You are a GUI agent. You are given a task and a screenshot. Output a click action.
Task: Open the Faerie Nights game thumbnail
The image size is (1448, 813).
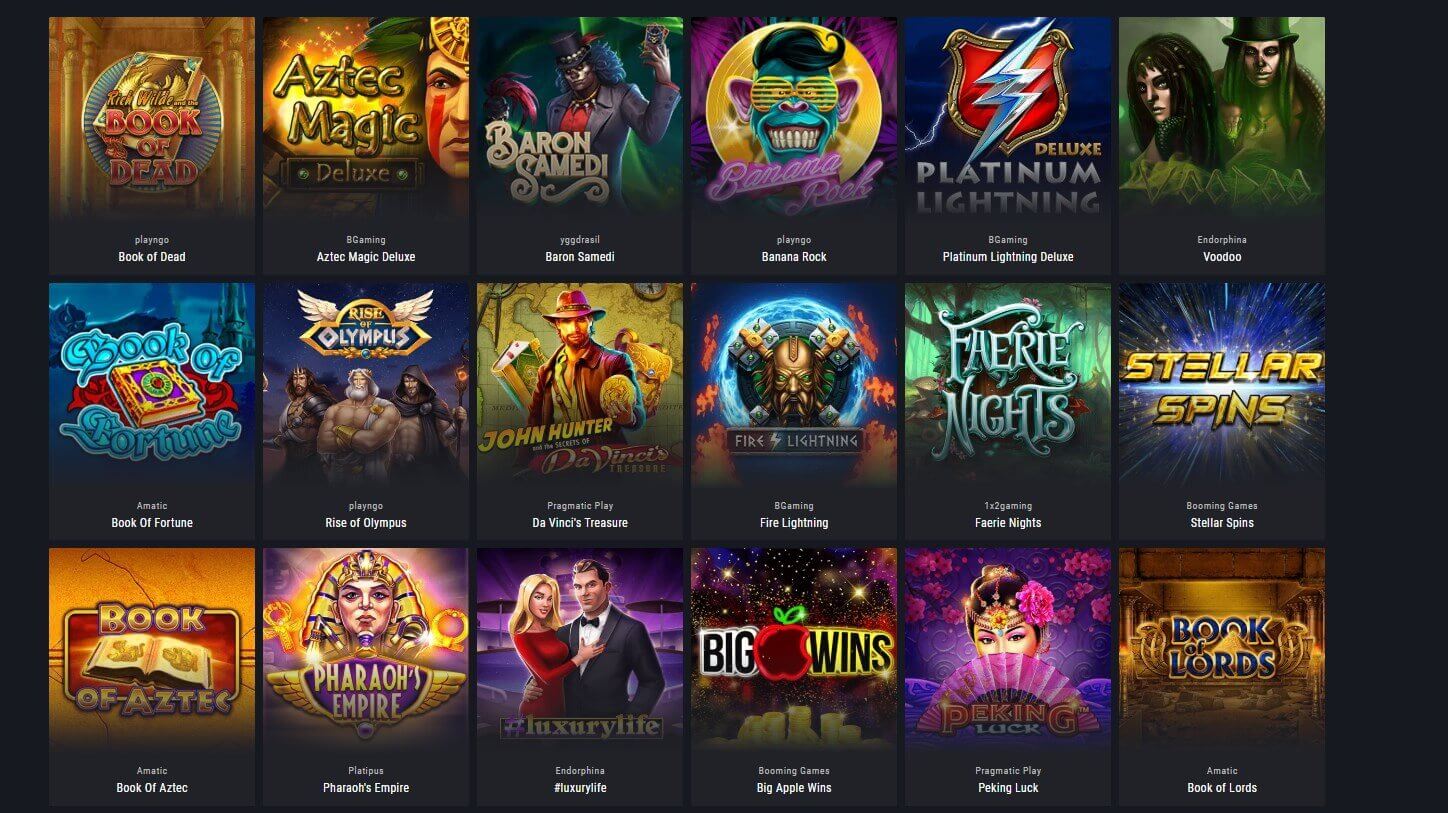pyautogui.click(x=1008, y=385)
